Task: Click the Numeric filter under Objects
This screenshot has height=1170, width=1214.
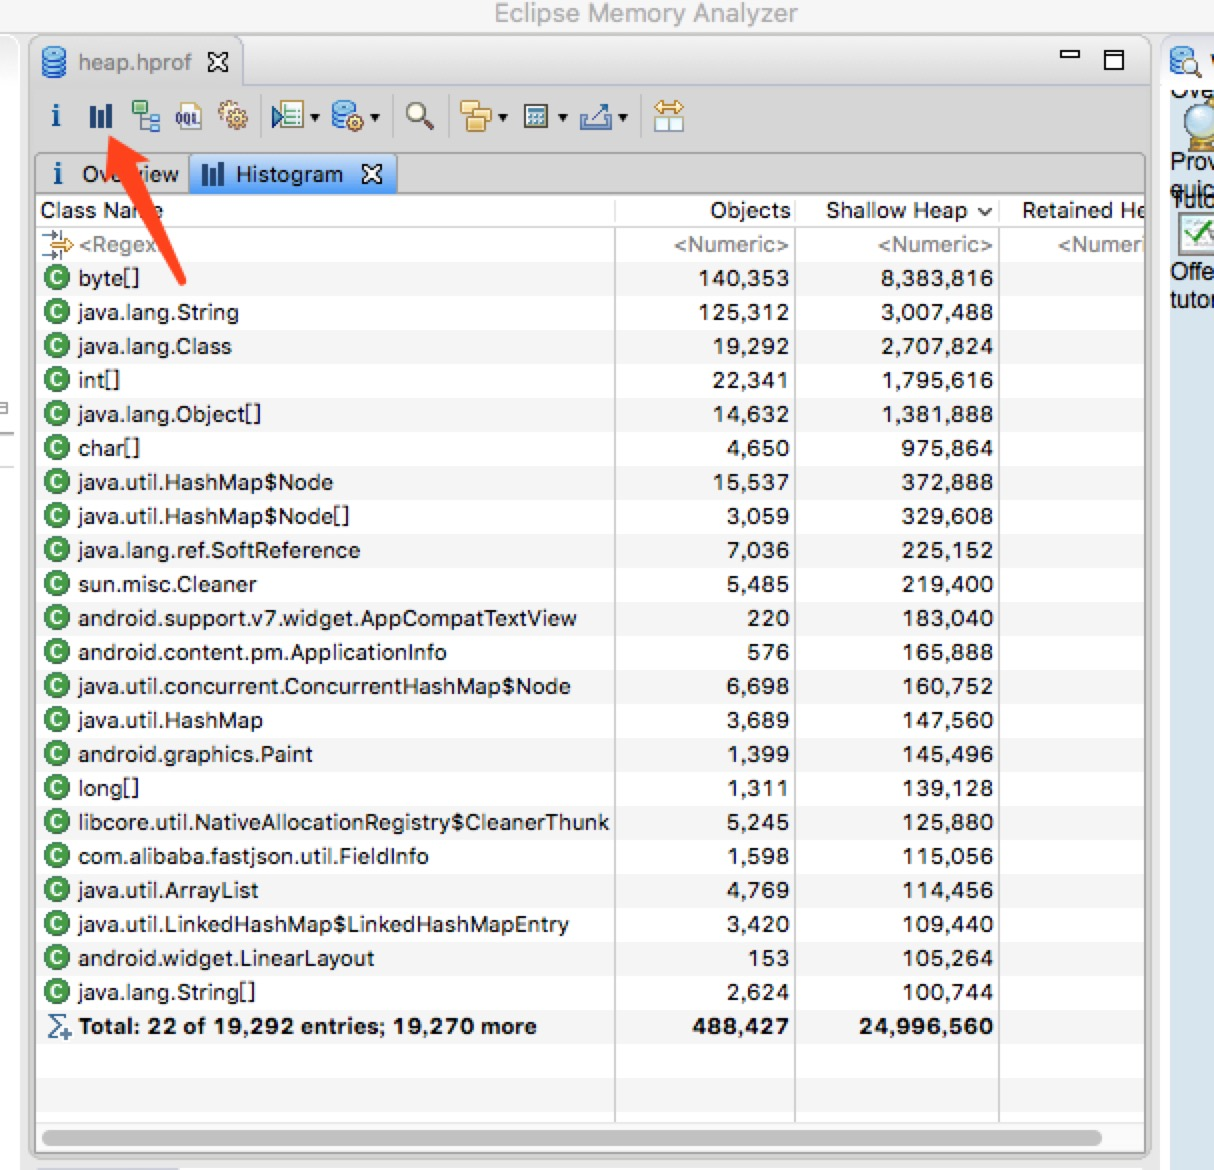Action: (731, 245)
